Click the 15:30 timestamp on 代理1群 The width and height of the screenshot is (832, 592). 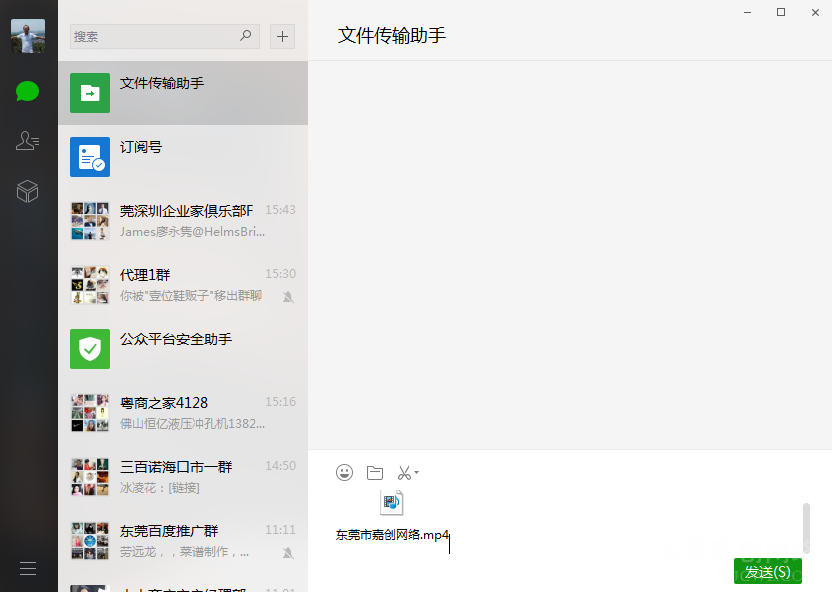tap(280, 274)
